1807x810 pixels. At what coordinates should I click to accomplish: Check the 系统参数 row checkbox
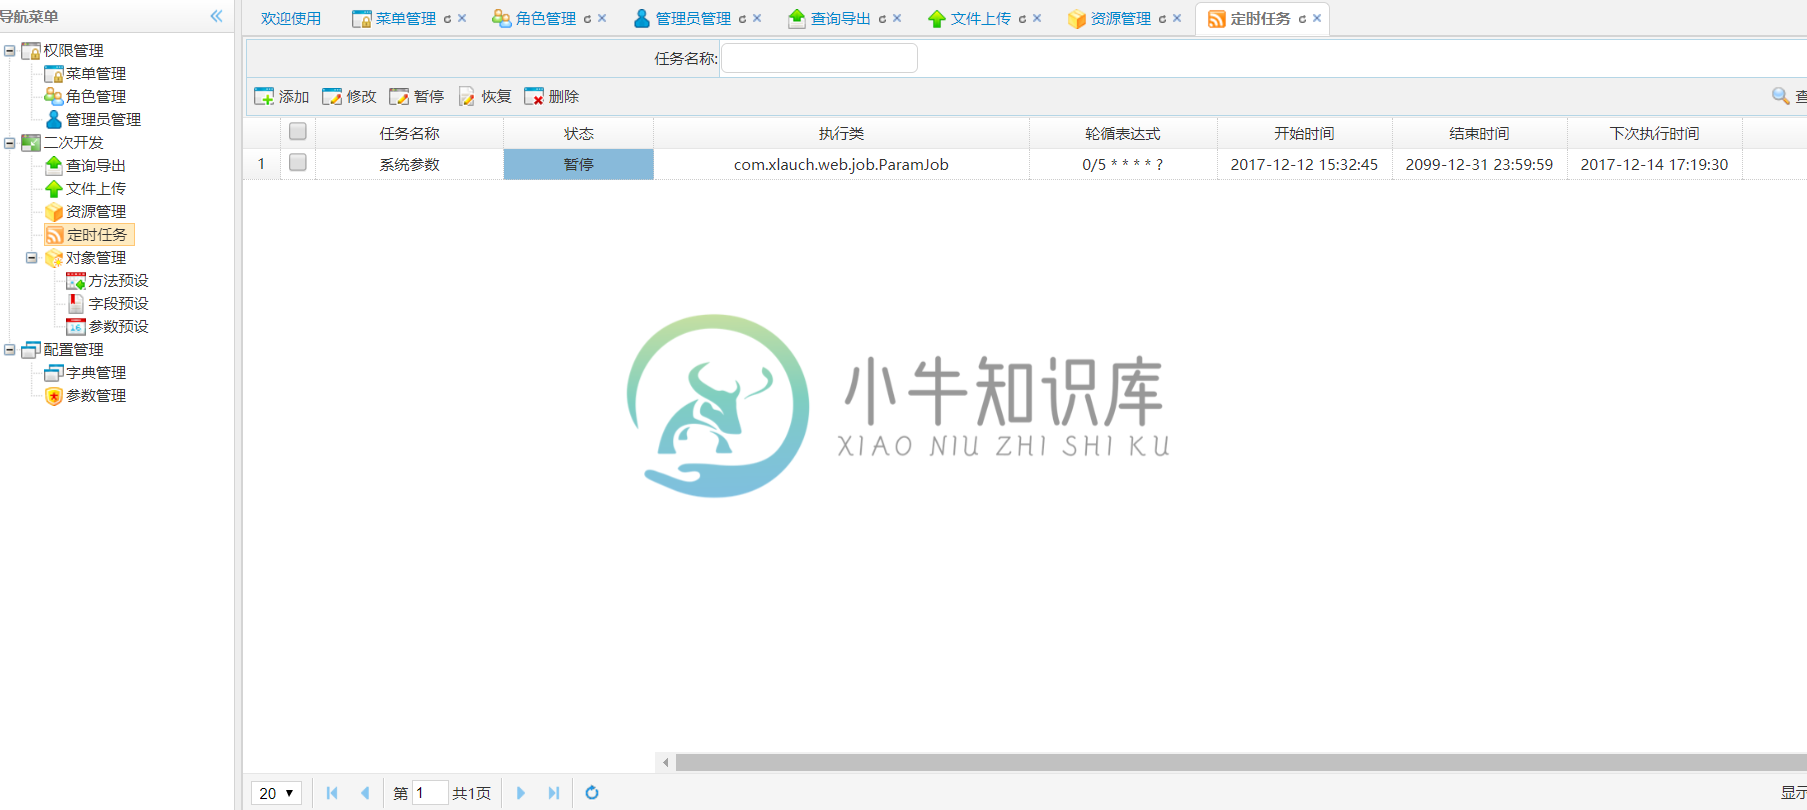tap(297, 162)
